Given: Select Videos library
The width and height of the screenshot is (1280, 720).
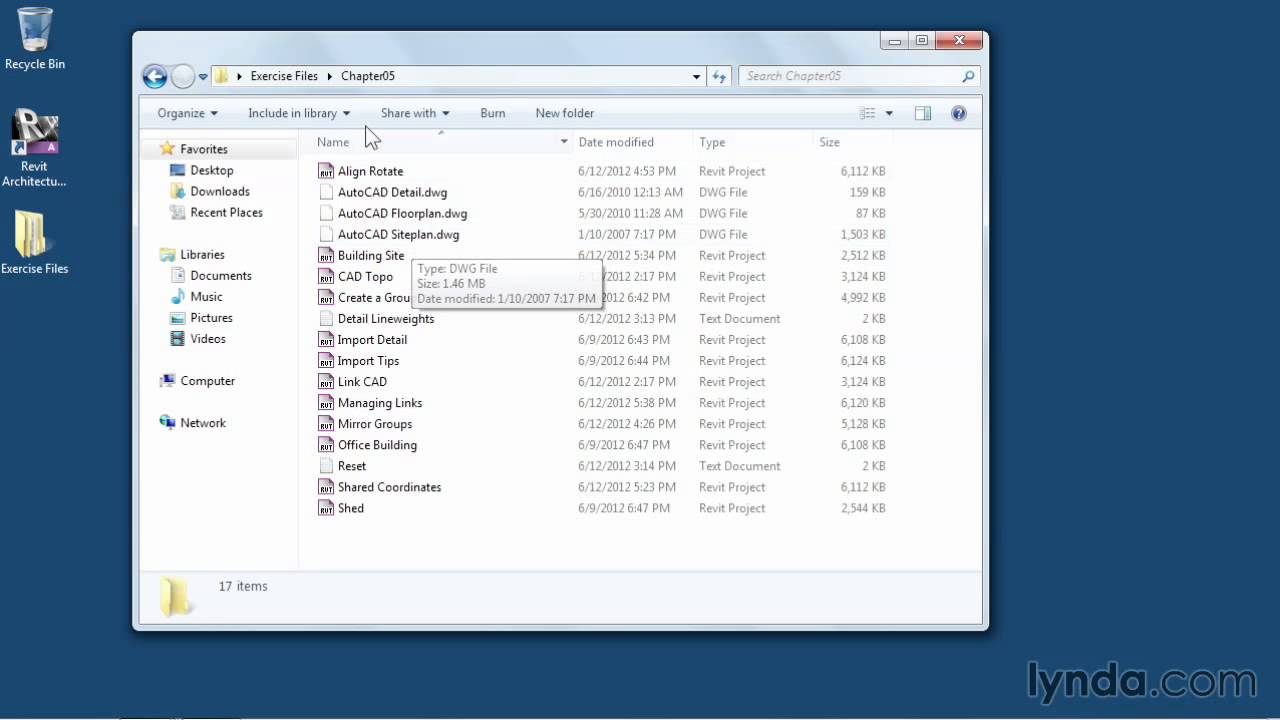Looking at the screenshot, I should (x=208, y=338).
